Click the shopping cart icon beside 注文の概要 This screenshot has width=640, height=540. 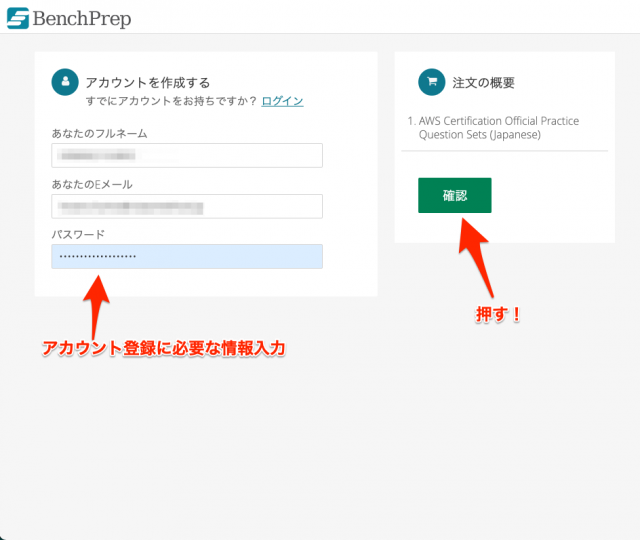[x=431, y=82]
